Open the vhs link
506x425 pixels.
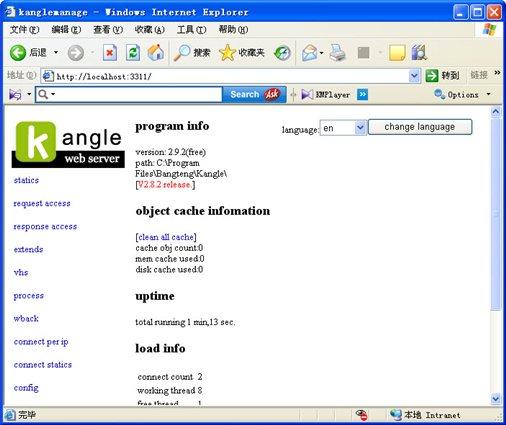pos(21,272)
